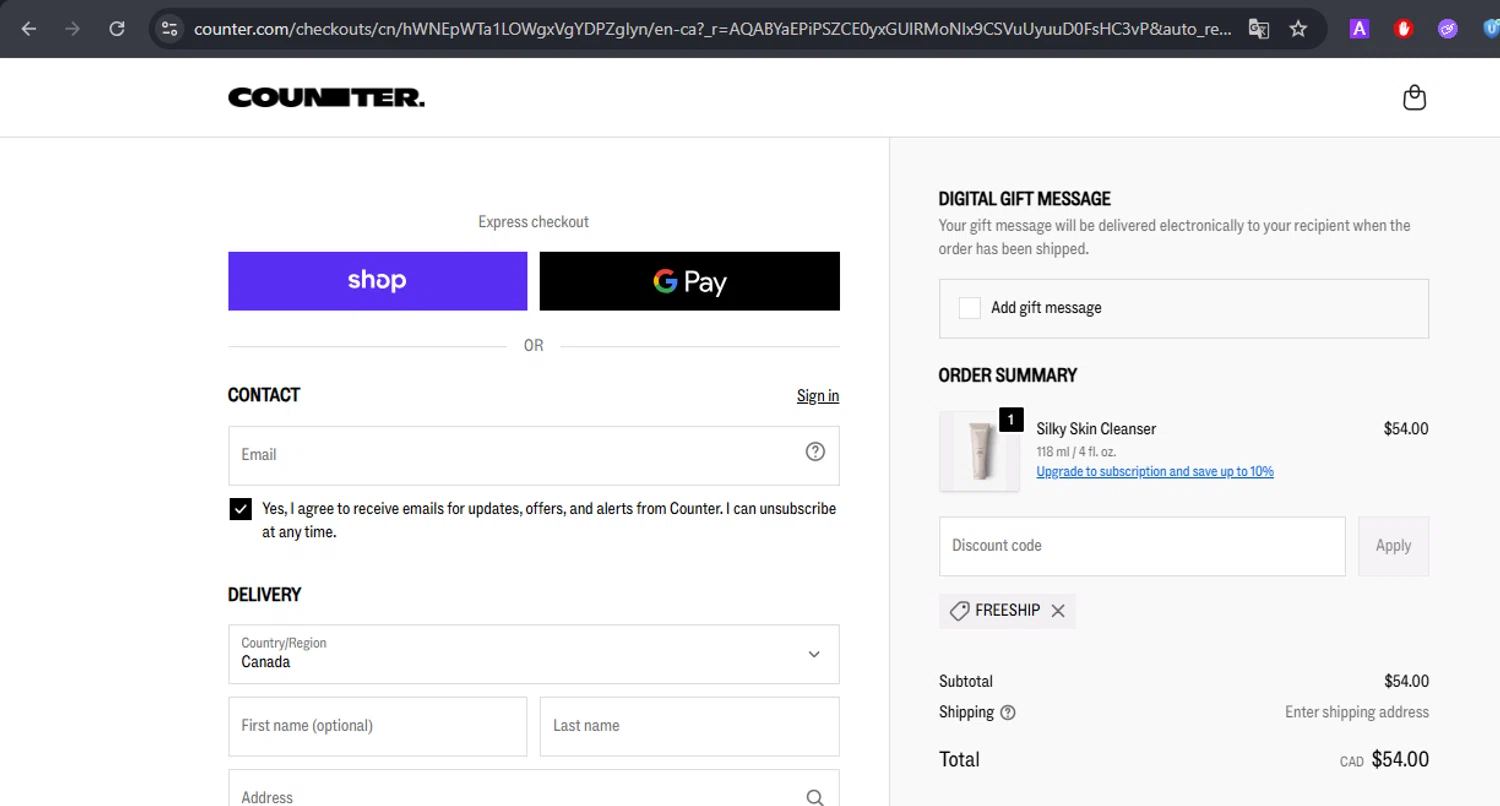
Task: Click the 'ORDER SUMMARY' heading
Action: (x=1008, y=376)
